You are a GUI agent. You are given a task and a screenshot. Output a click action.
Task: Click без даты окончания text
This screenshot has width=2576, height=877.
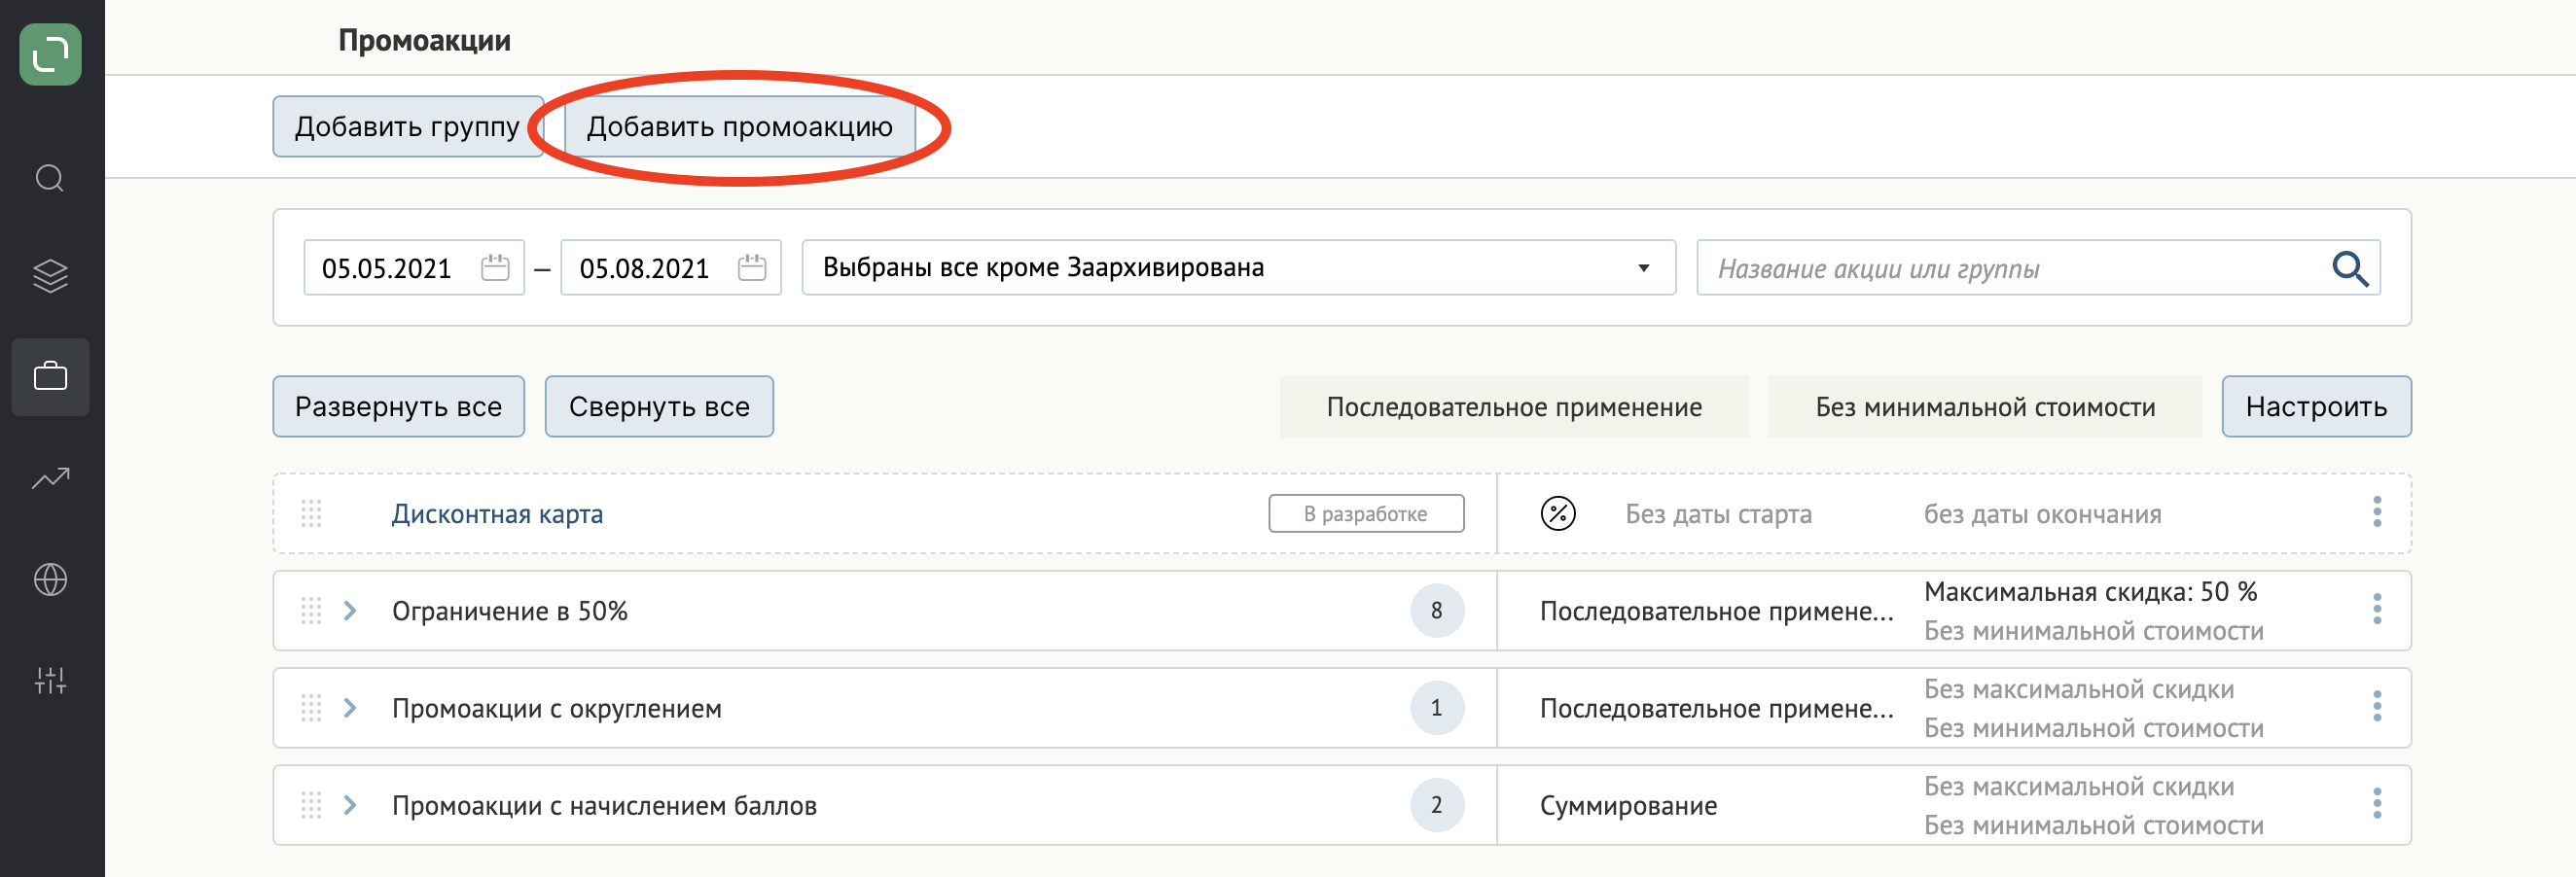2042,514
